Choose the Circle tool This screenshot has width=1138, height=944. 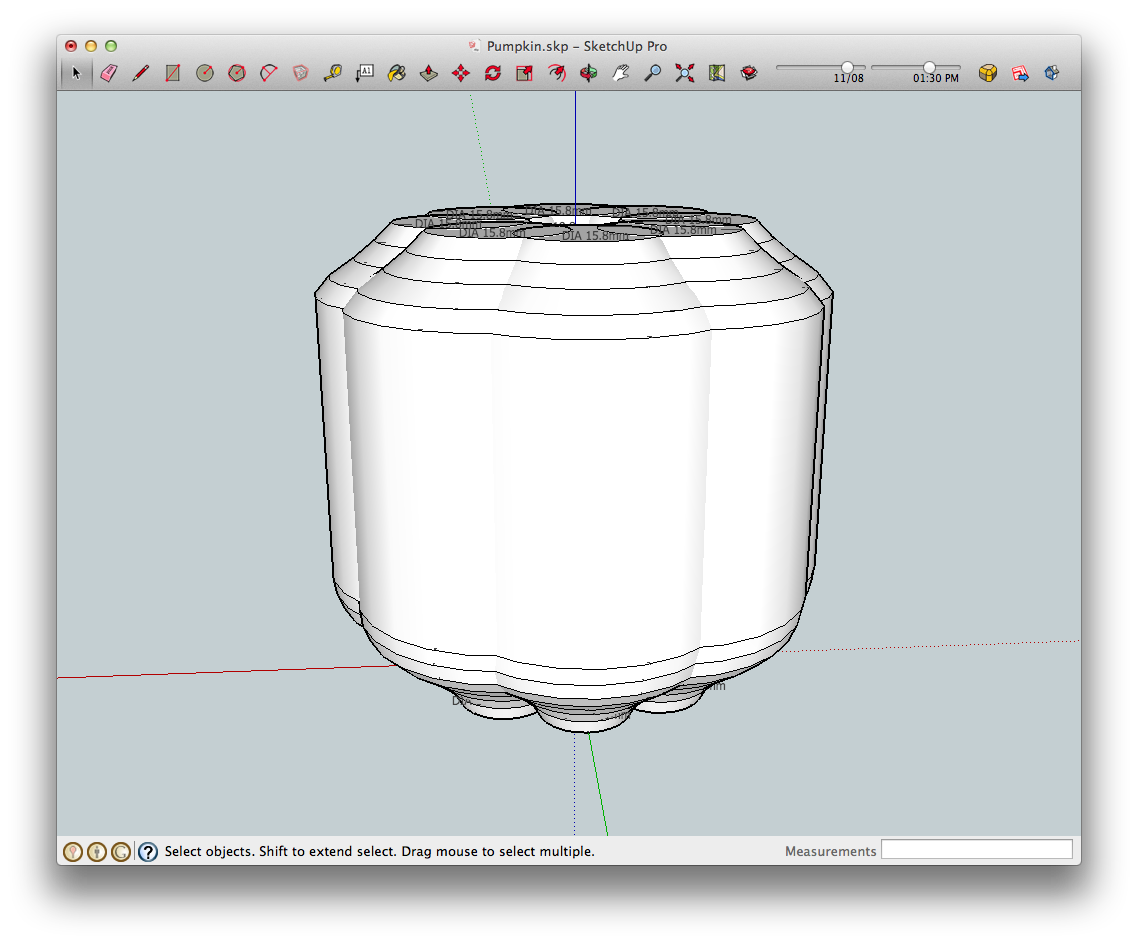(203, 72)
